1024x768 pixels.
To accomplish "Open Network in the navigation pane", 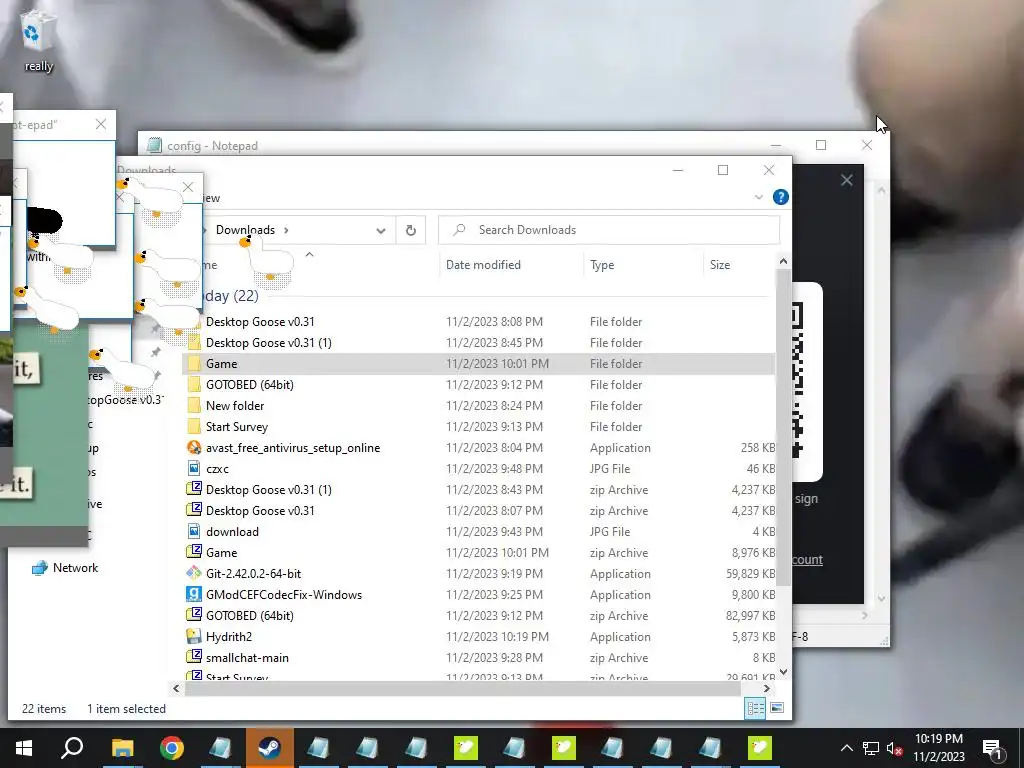I will point(65,568).
